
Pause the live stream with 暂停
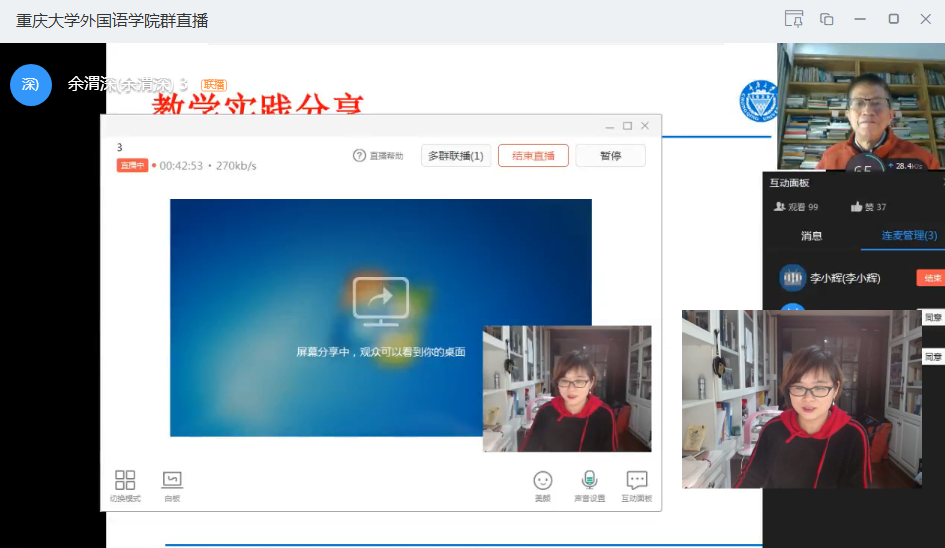(x=610, y=156)
